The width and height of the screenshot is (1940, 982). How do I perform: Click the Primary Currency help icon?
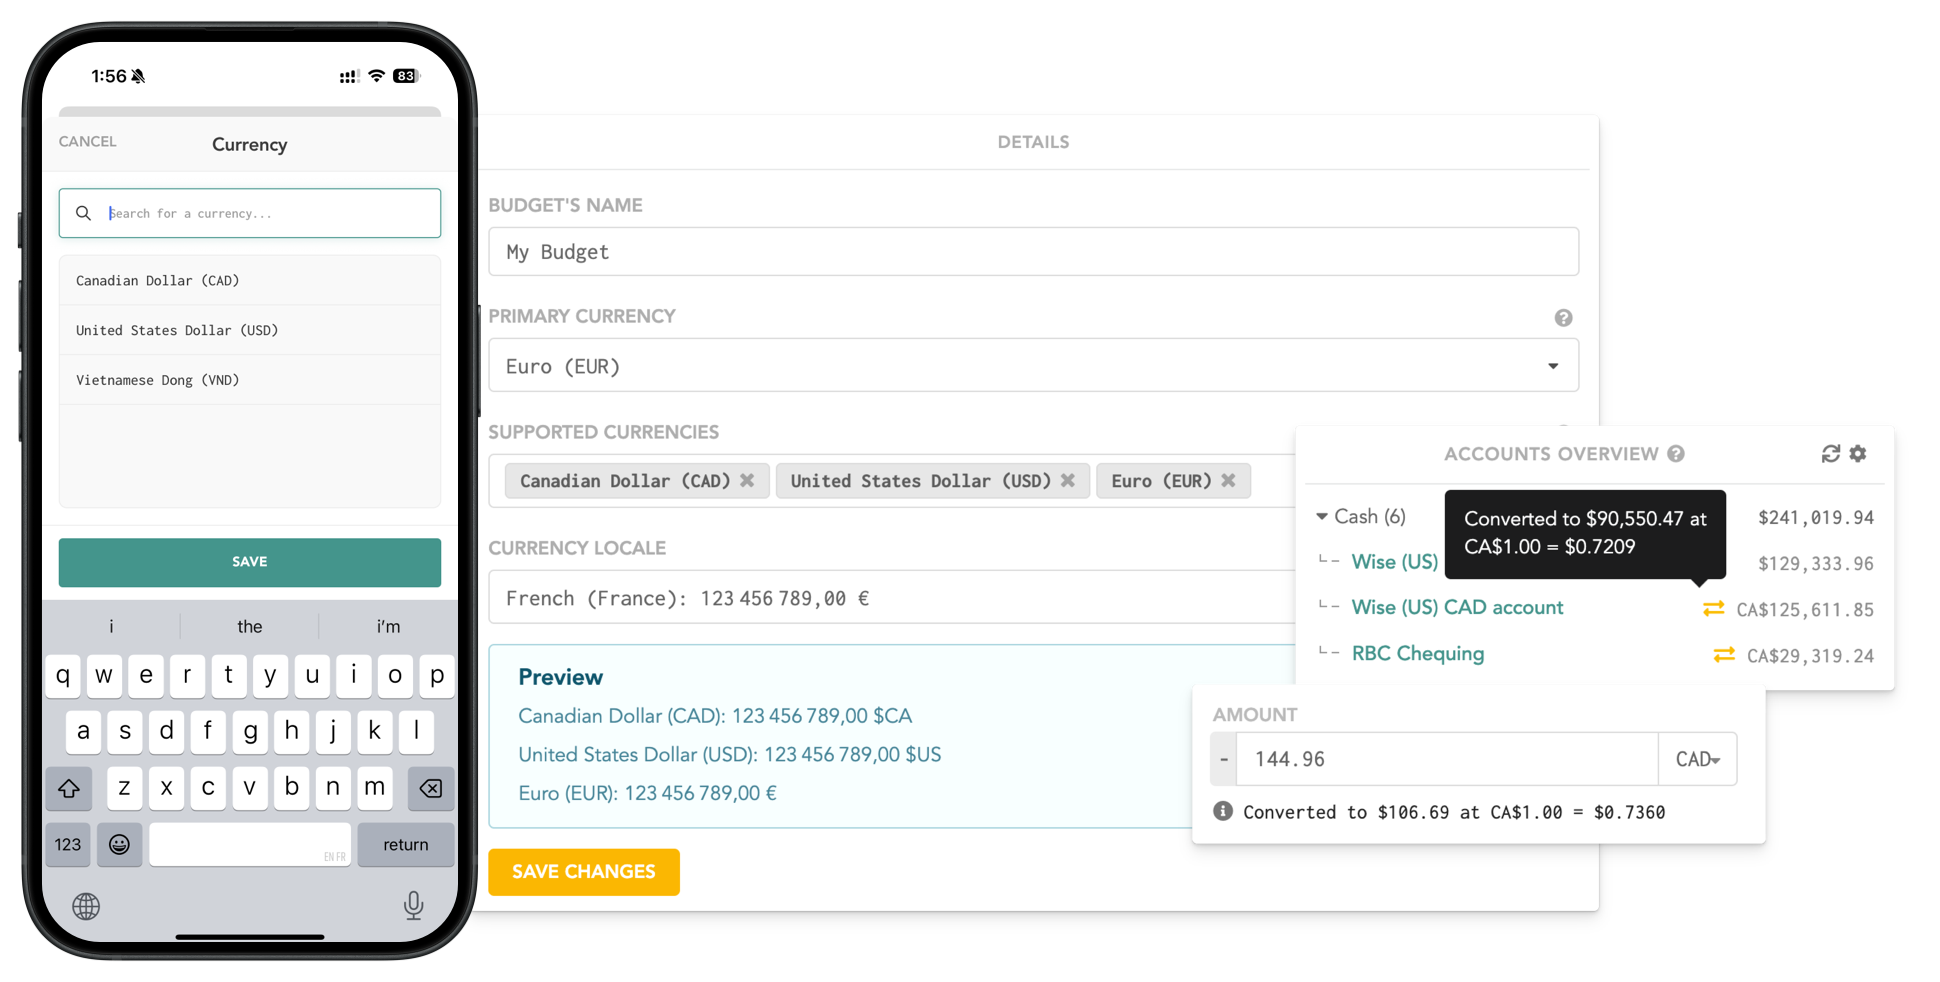[x=1563, y=318]
